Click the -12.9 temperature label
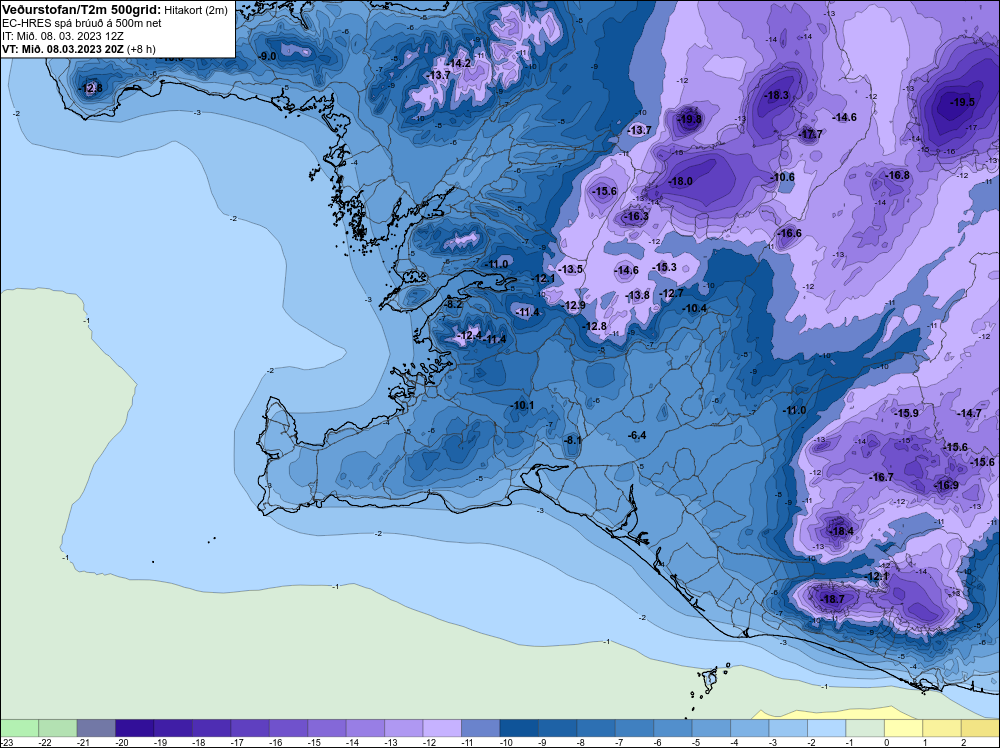This screenshot has height=748, width=1000. pyautogui.click(x=574, y=305)
